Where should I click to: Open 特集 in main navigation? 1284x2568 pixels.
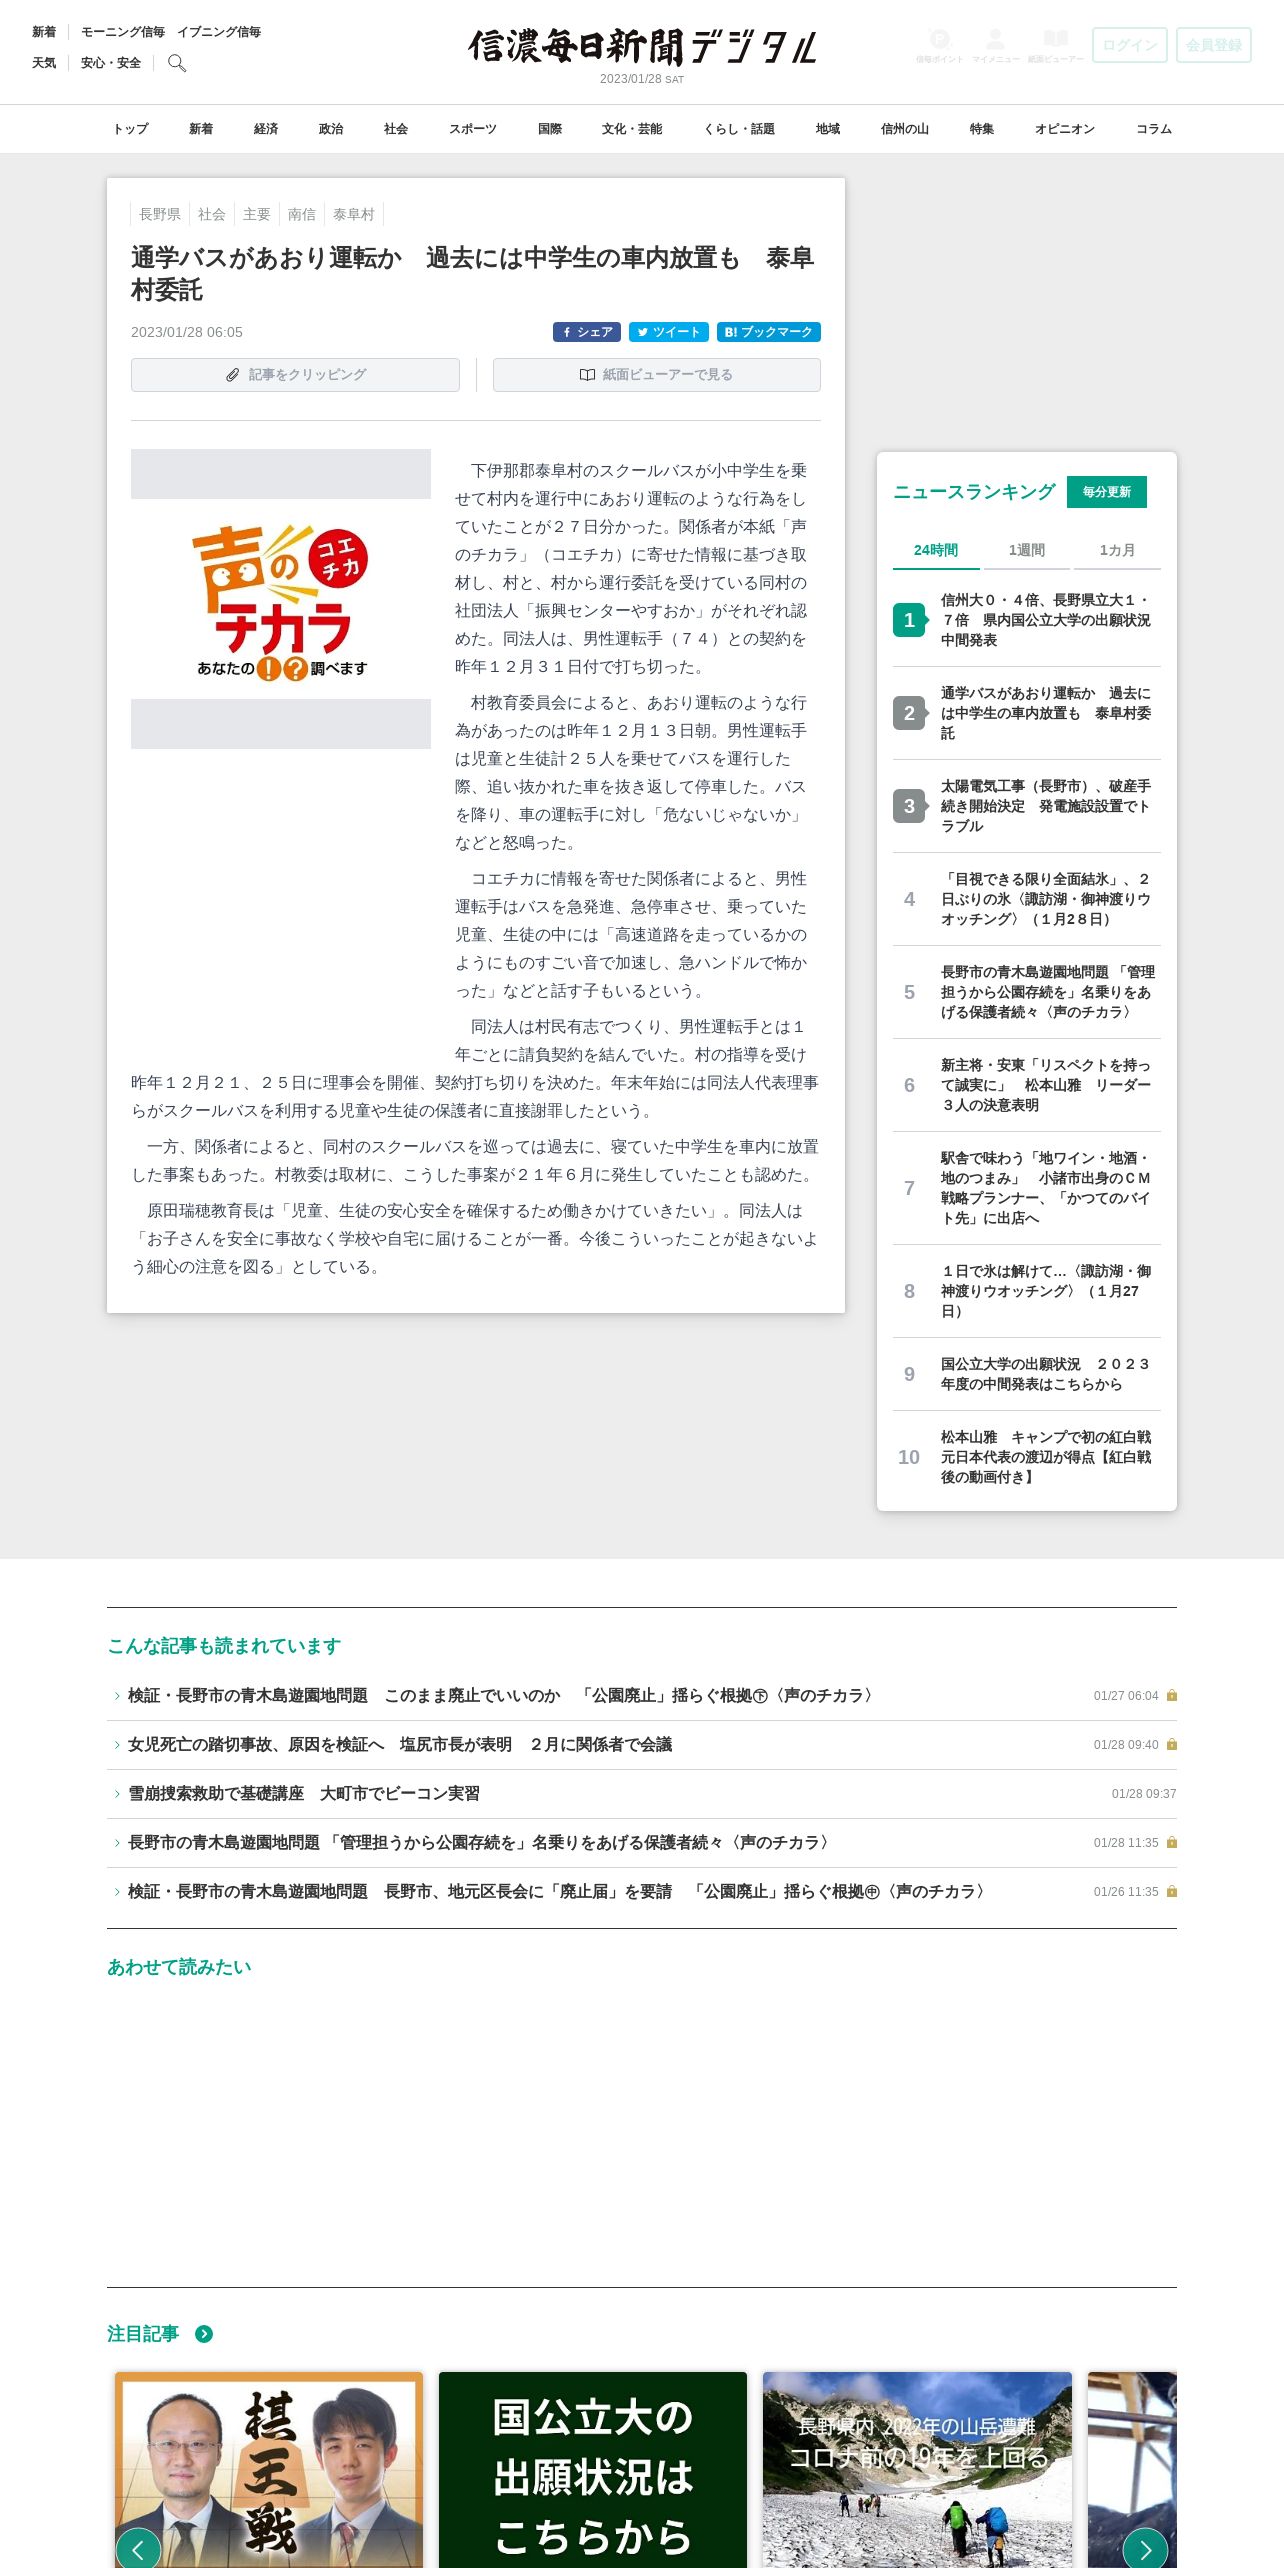coord(982,129)
